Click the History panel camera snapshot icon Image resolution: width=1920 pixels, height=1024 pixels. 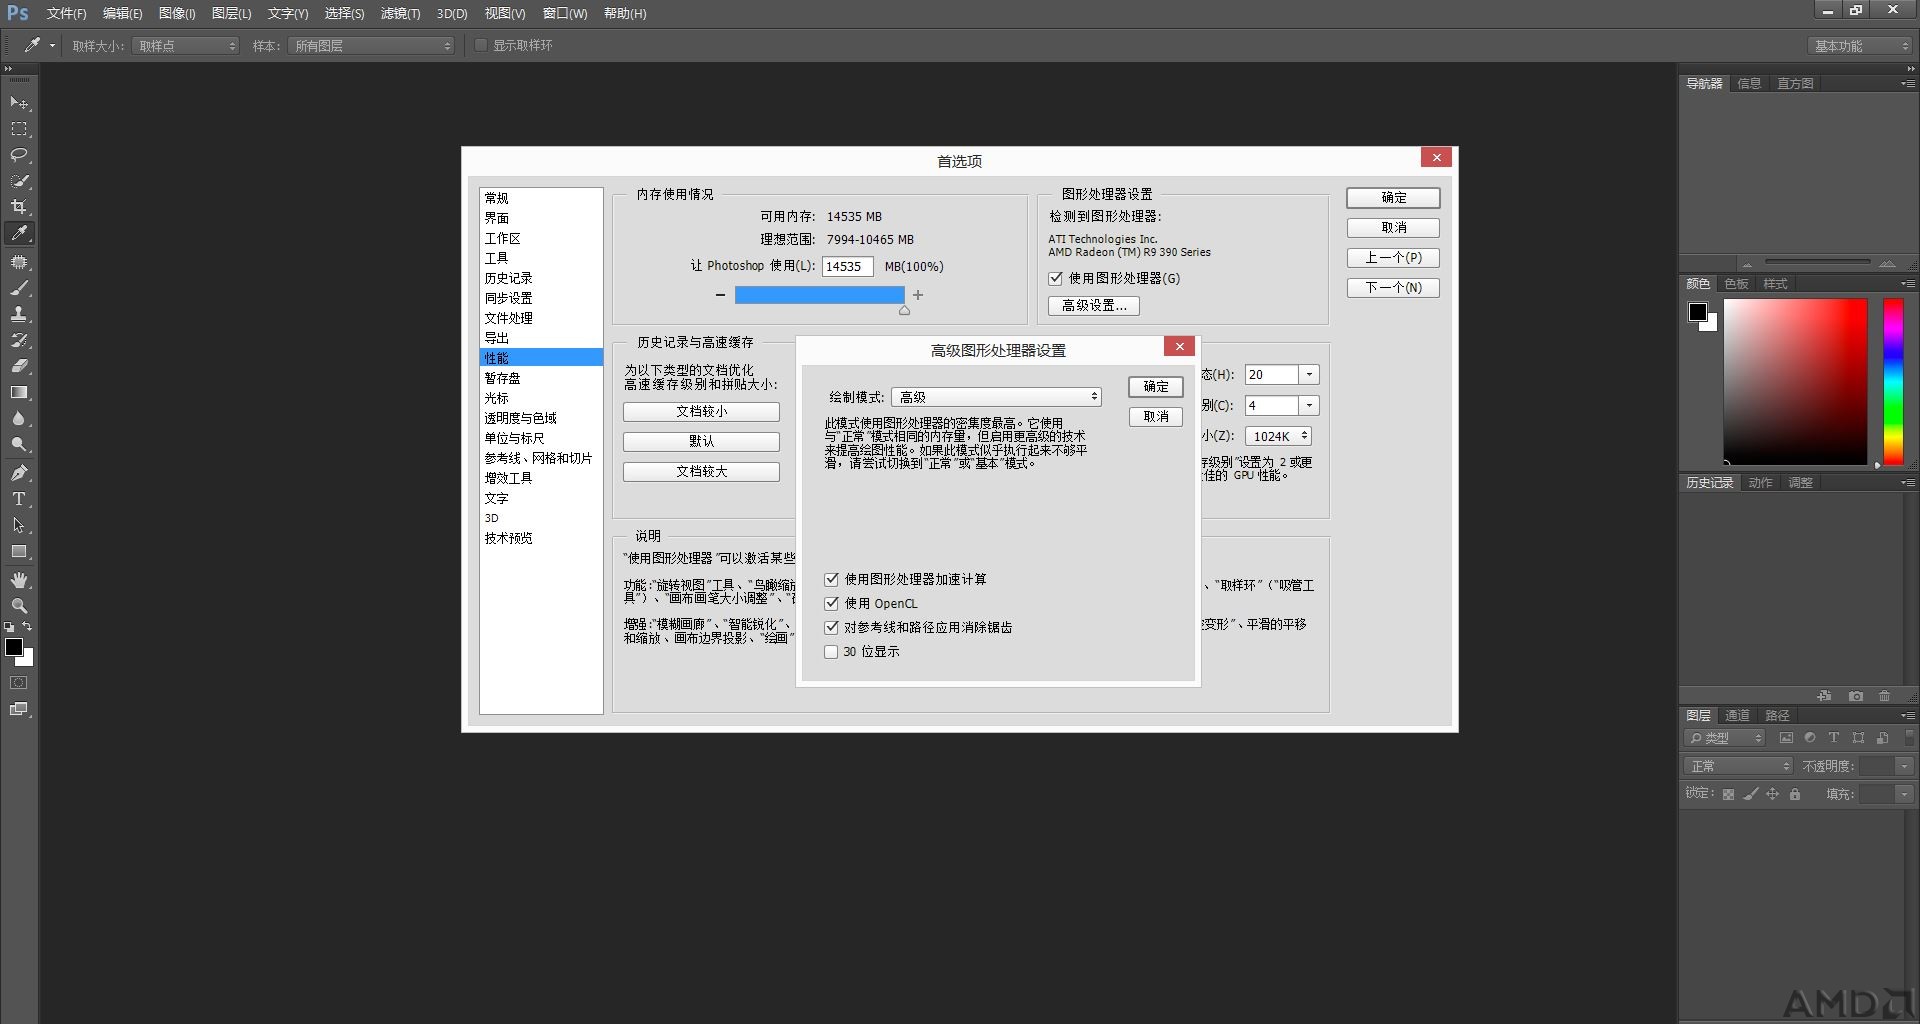[x=1856, y=696]
